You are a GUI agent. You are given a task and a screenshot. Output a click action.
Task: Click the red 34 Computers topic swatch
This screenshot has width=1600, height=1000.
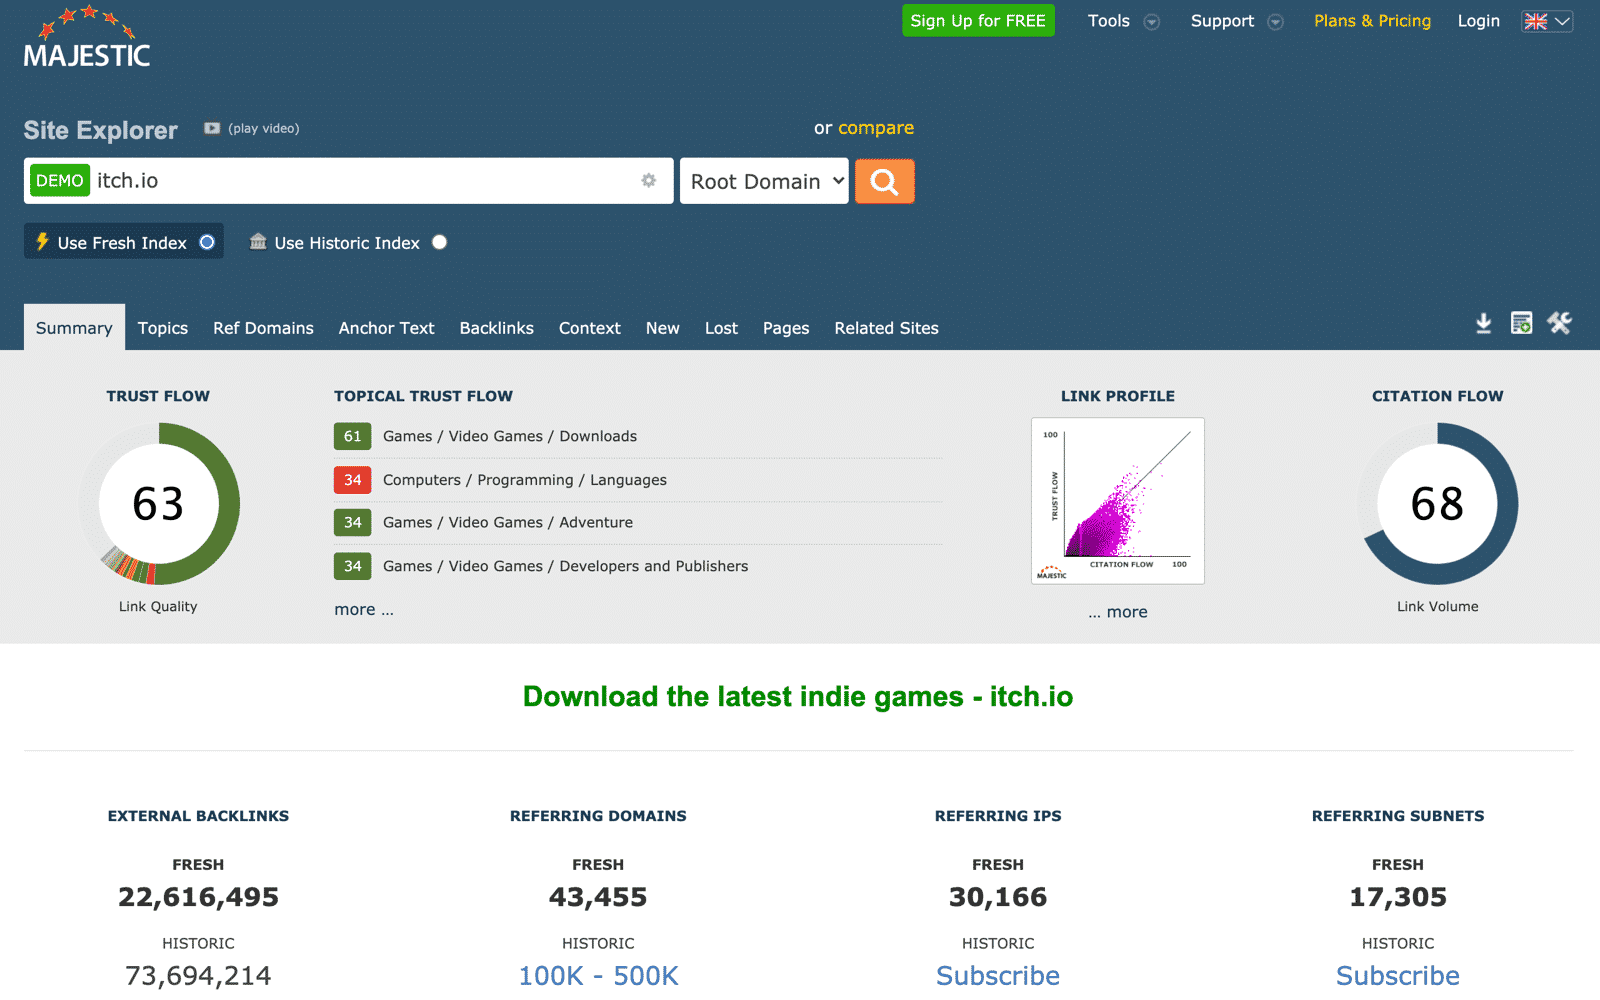[352, 480]
